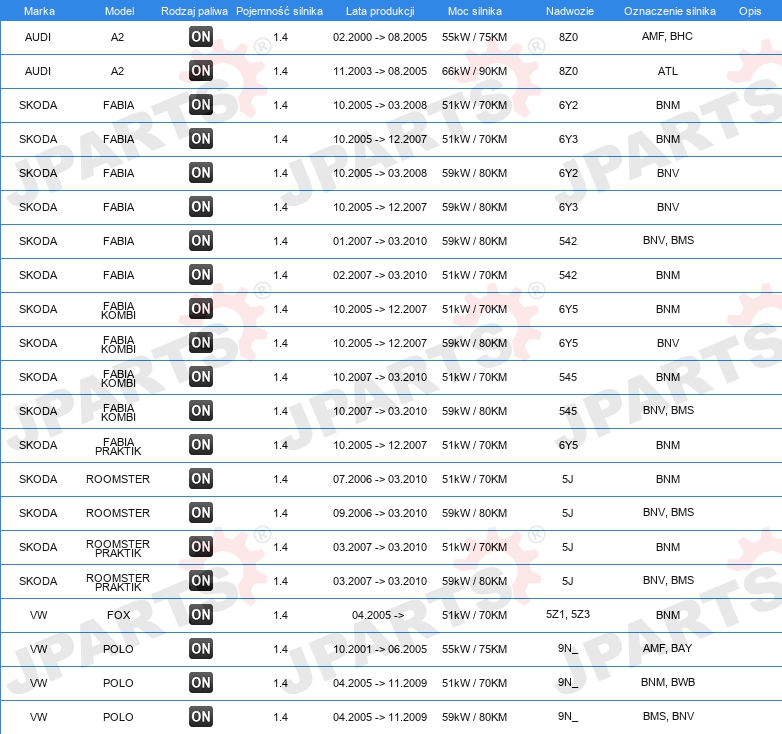Select the 5Z1, 5Z3 body code cell
Viewport: 782px width, 734px height.
[x=568, y=614]
